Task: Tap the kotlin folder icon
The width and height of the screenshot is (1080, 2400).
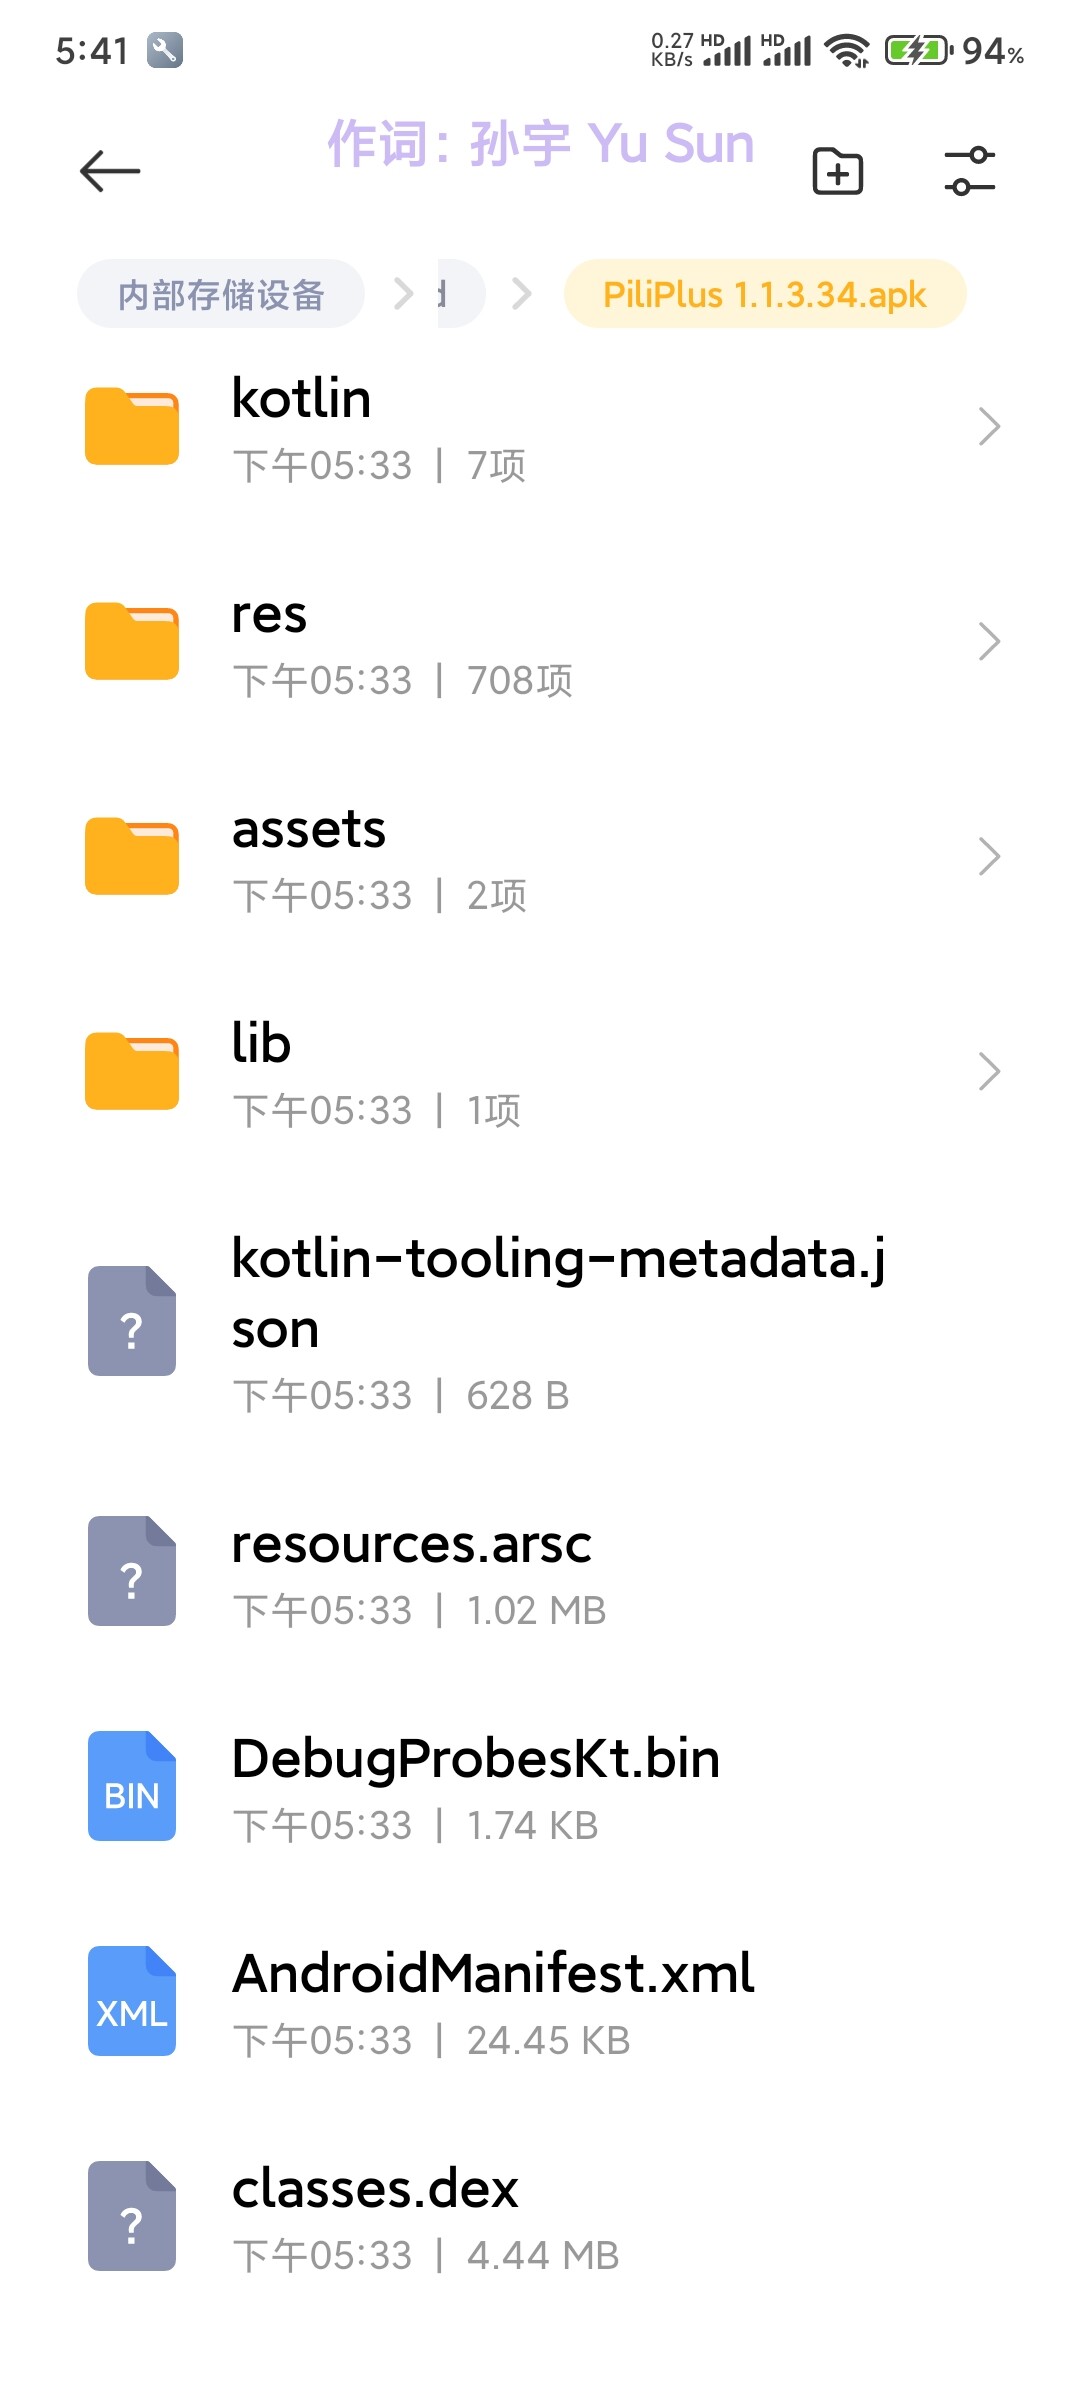Action: (132, 427)
